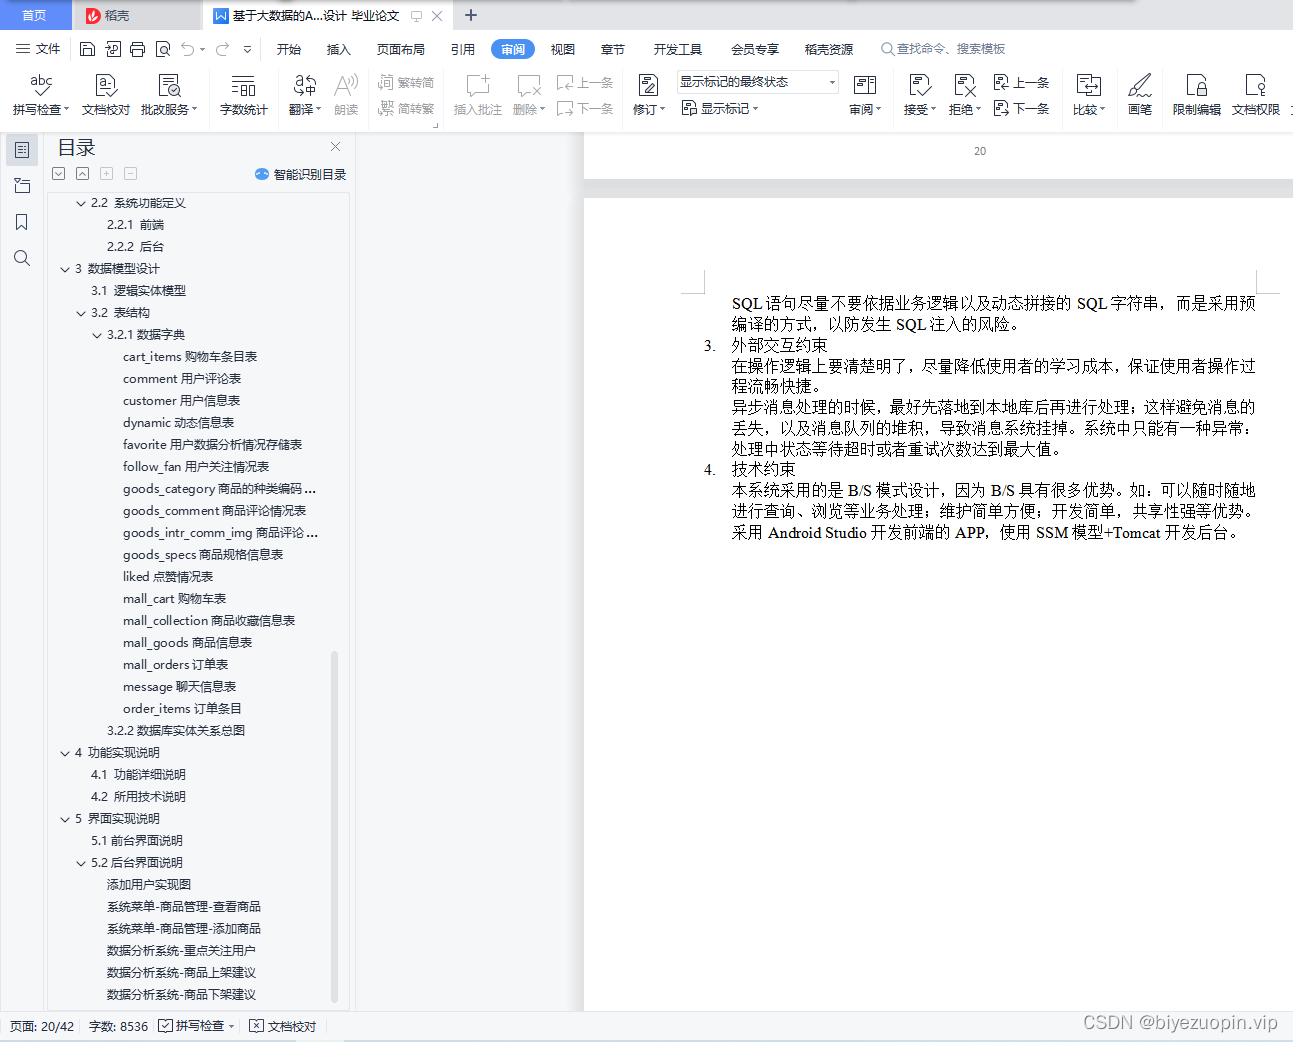Jump to 添加用户实现图 heading

(x=149, y=885)
